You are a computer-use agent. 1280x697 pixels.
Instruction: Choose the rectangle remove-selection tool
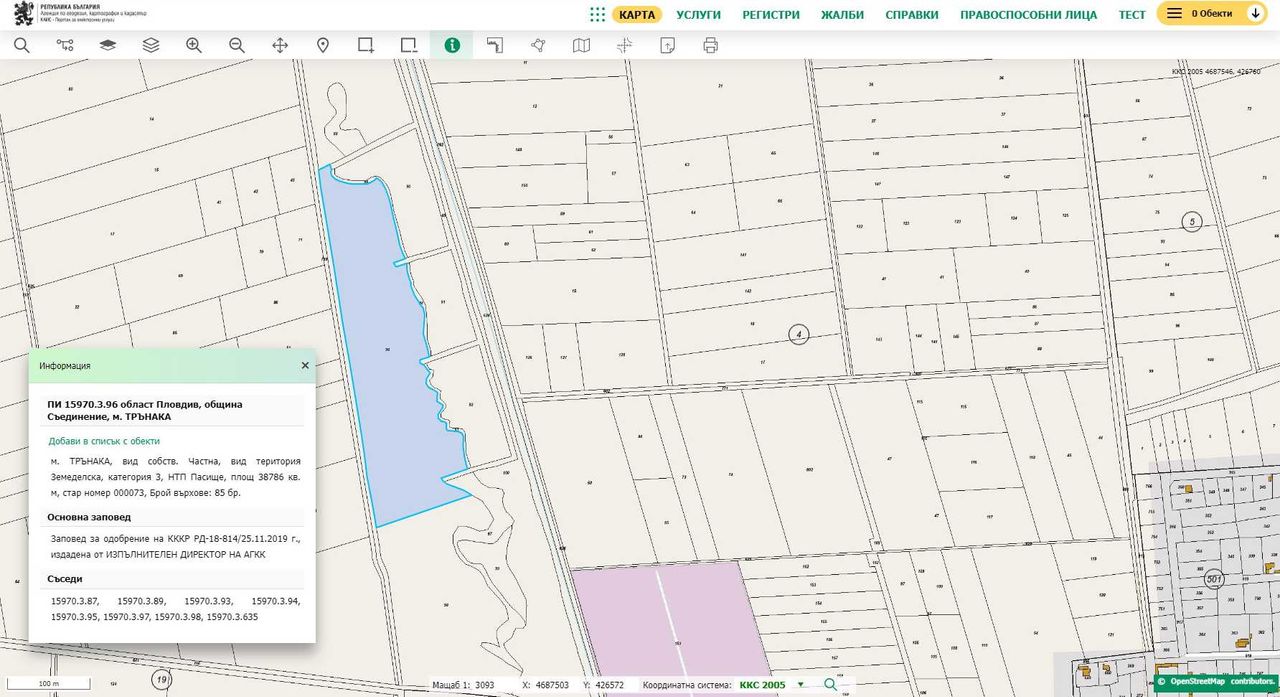[x=409, y=45]
